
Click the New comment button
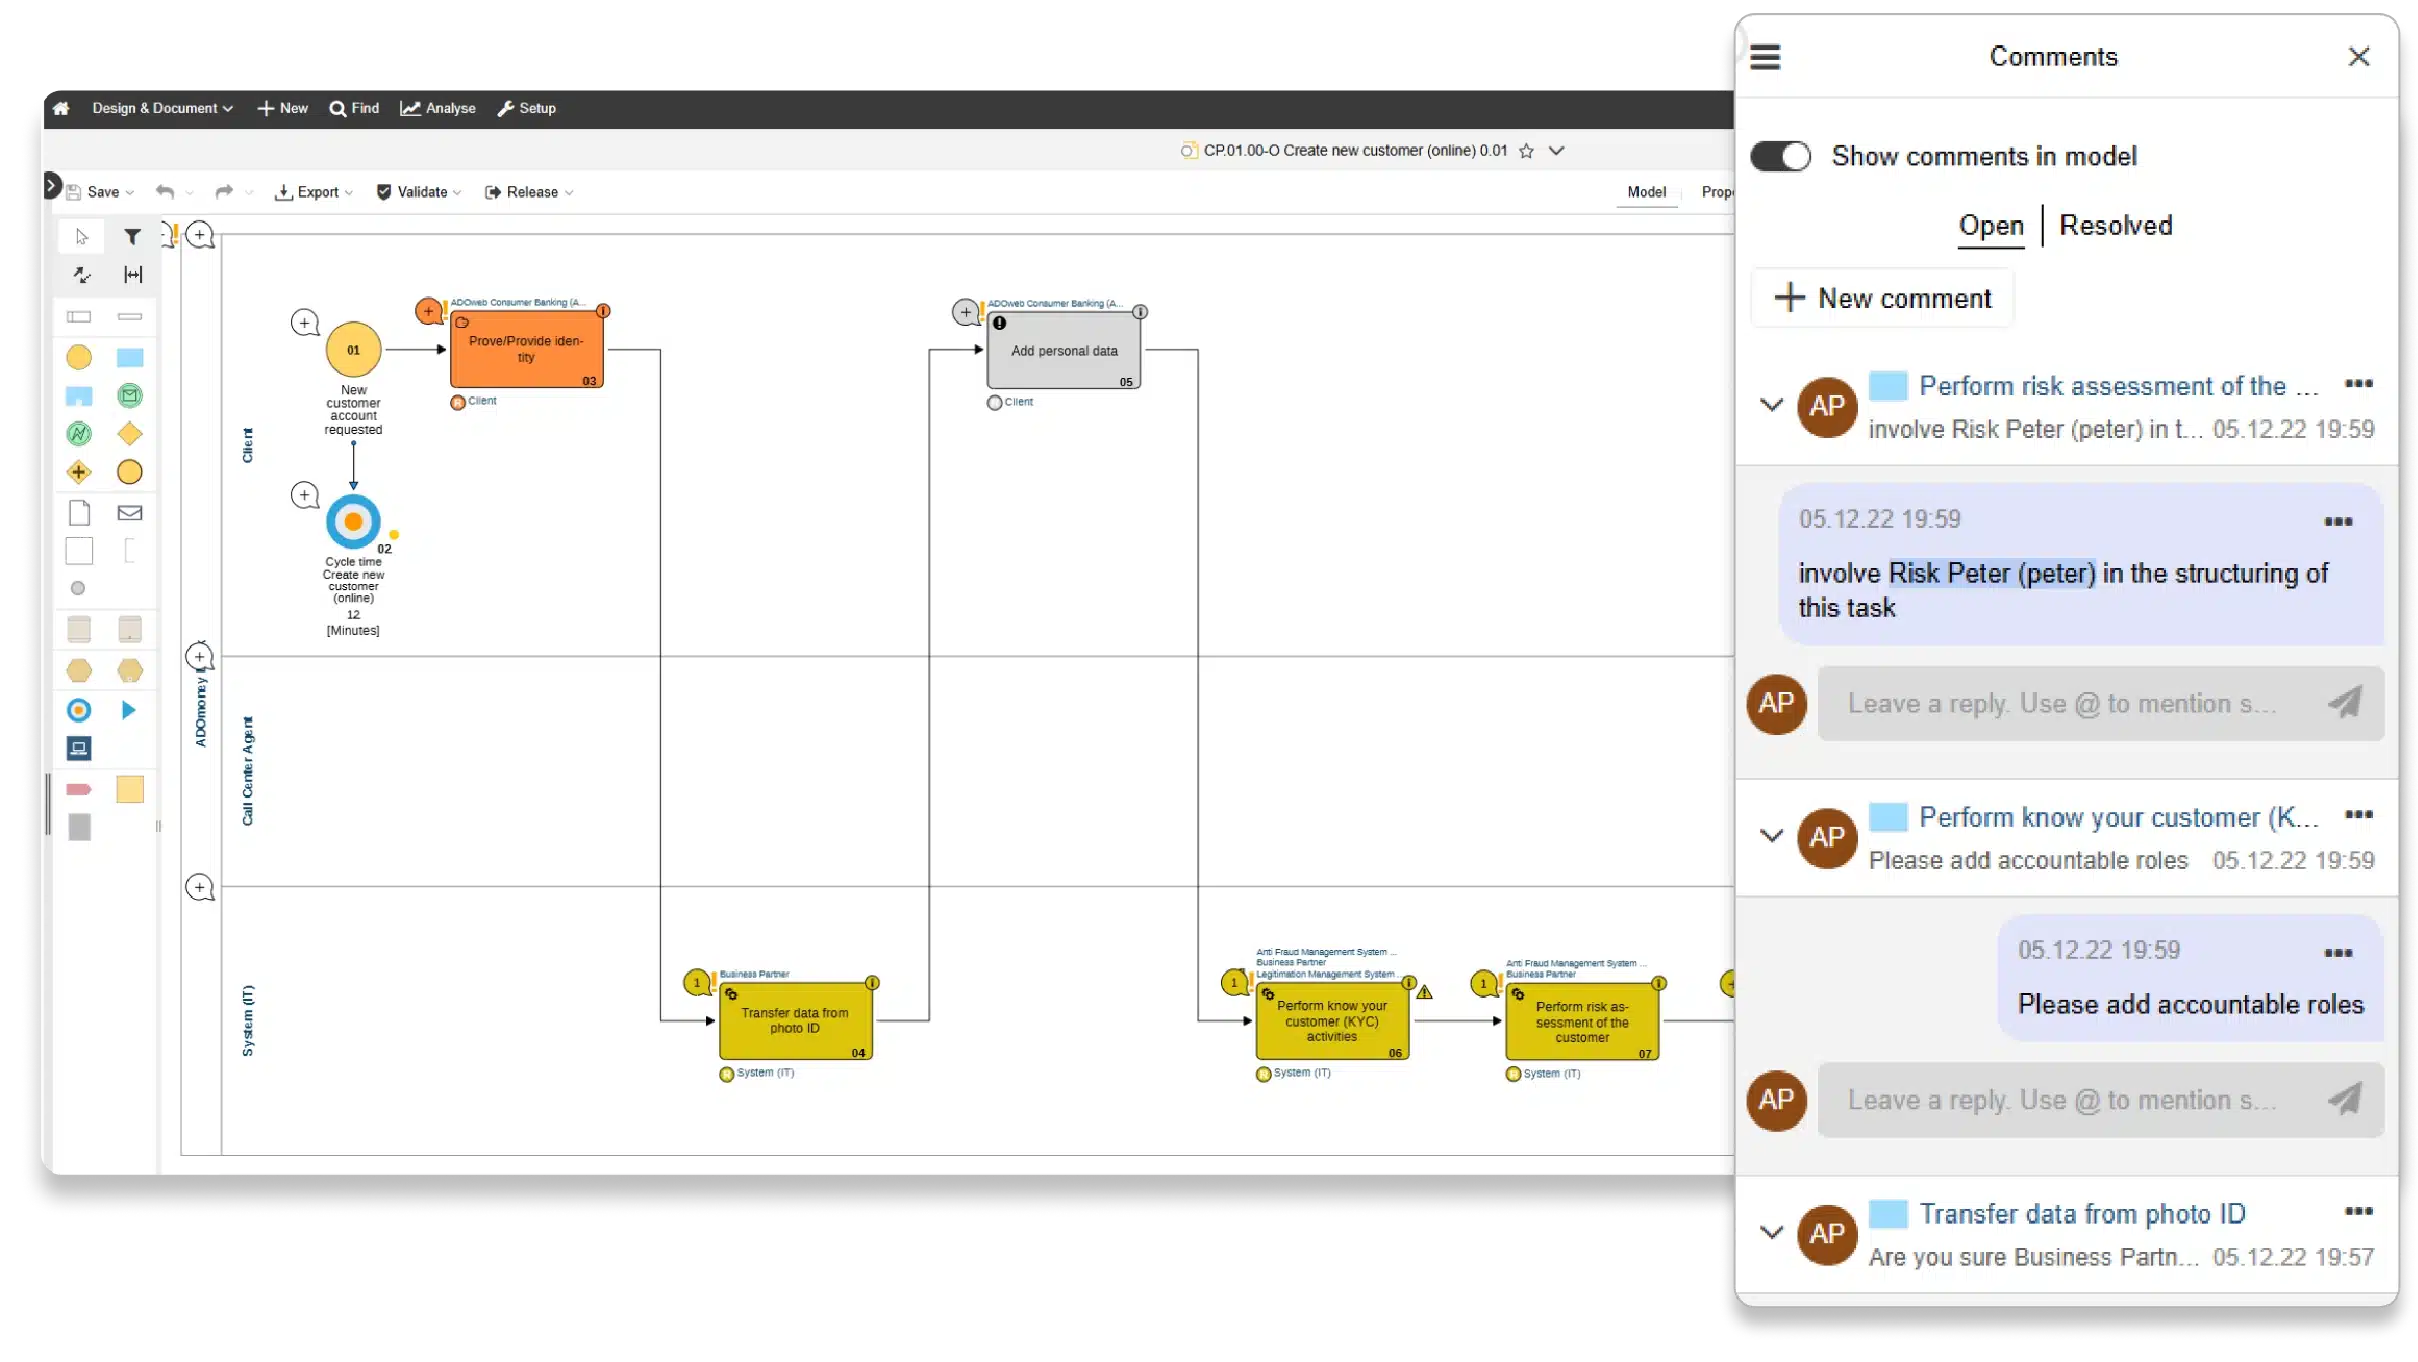coord(1883,298)
